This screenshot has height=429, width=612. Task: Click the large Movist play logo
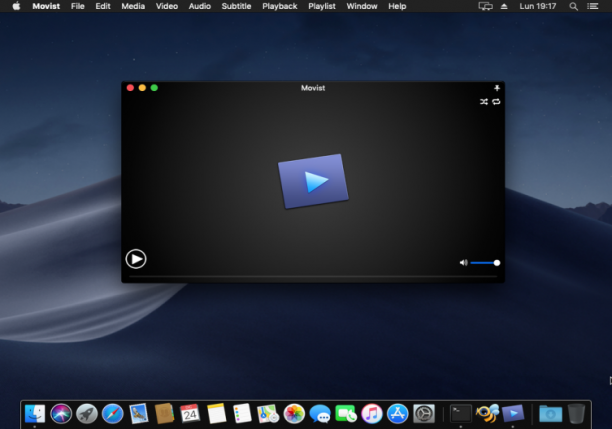click(x=313, y=181)
